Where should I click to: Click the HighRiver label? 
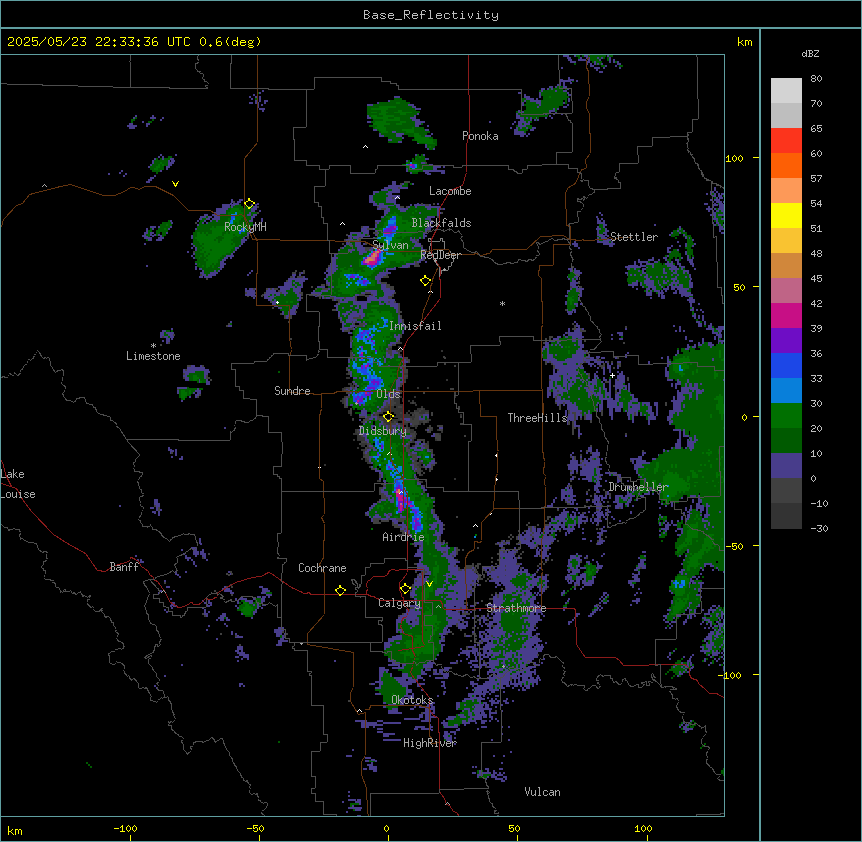coord(430,743)
